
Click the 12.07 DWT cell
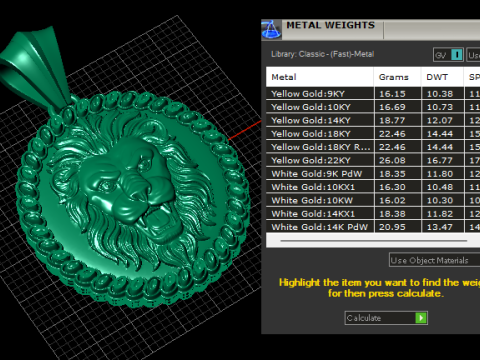tap(442, 120)
